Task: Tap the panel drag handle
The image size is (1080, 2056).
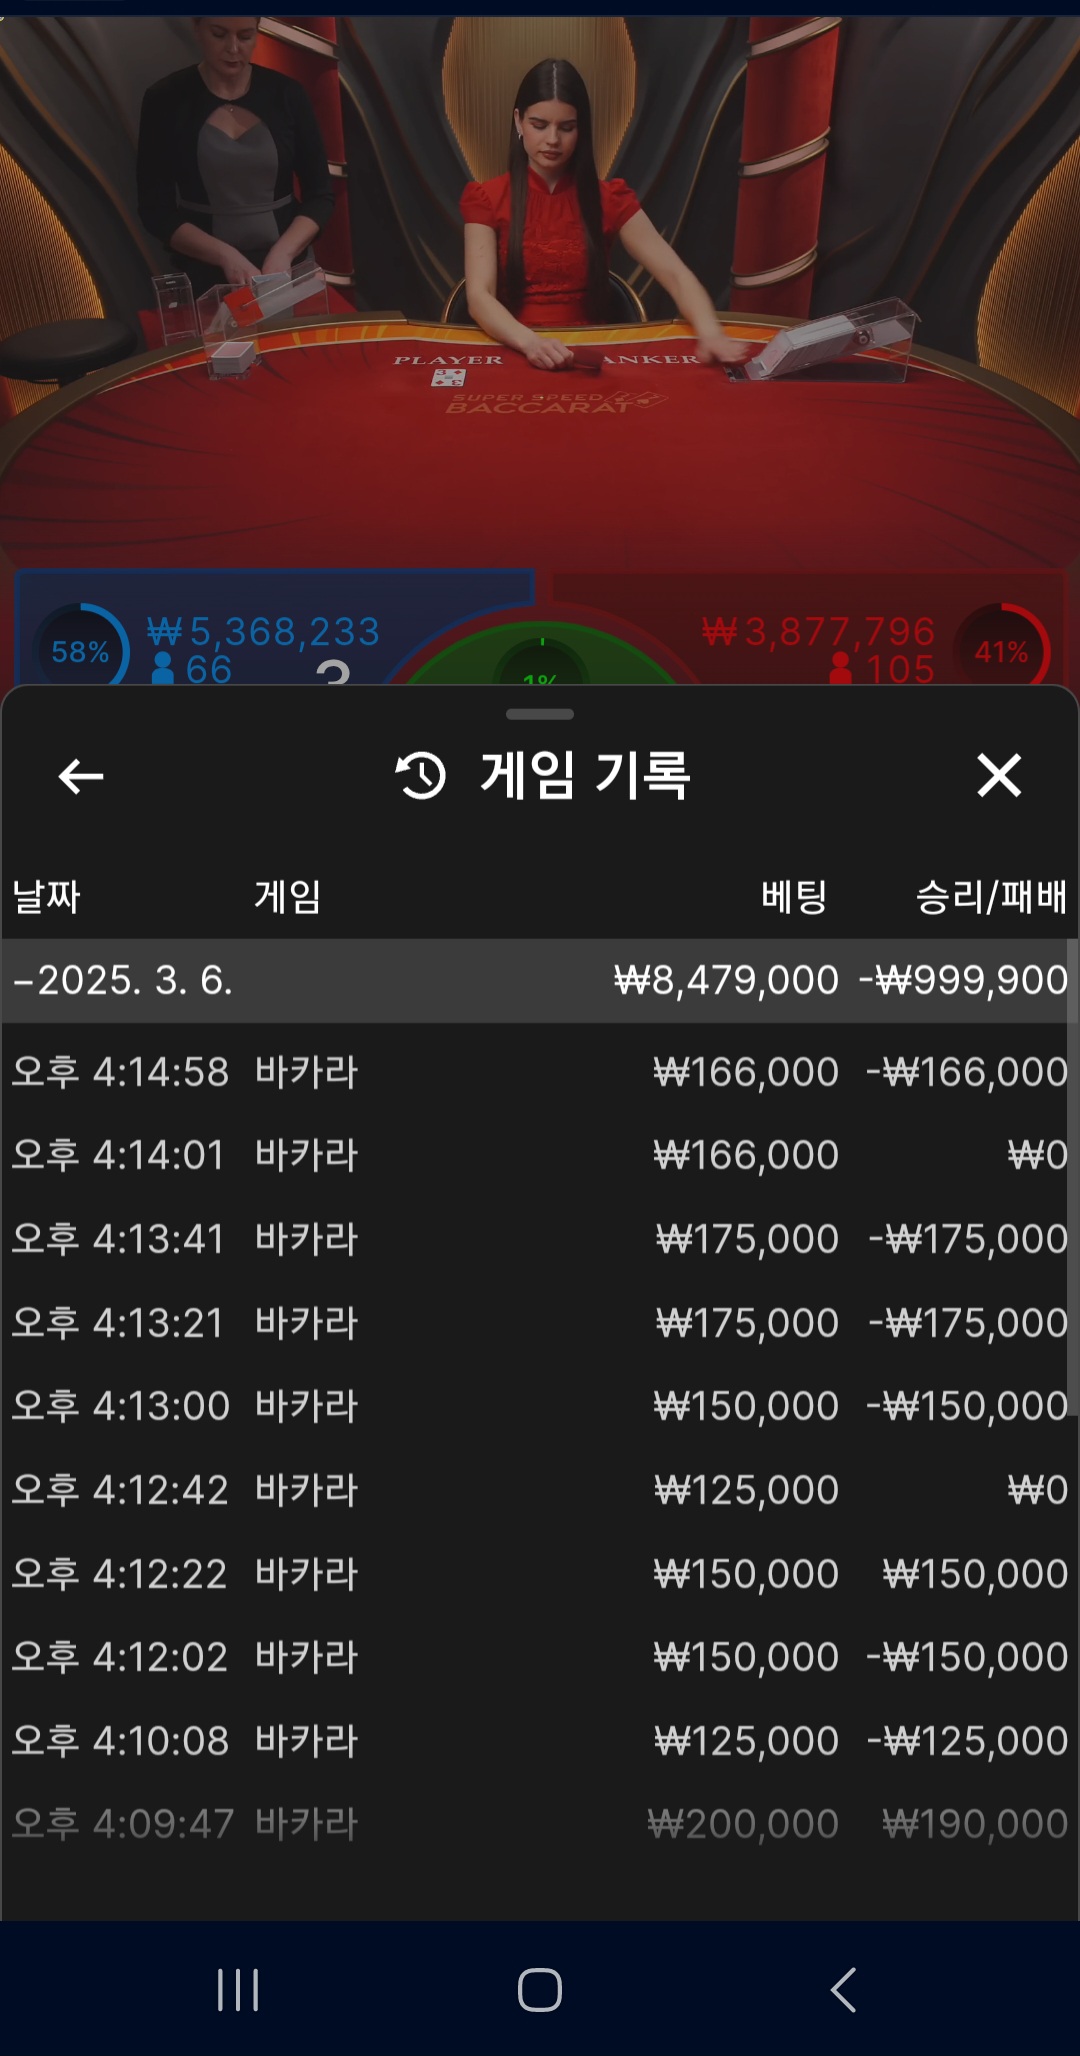Action: tap(540, 714)
